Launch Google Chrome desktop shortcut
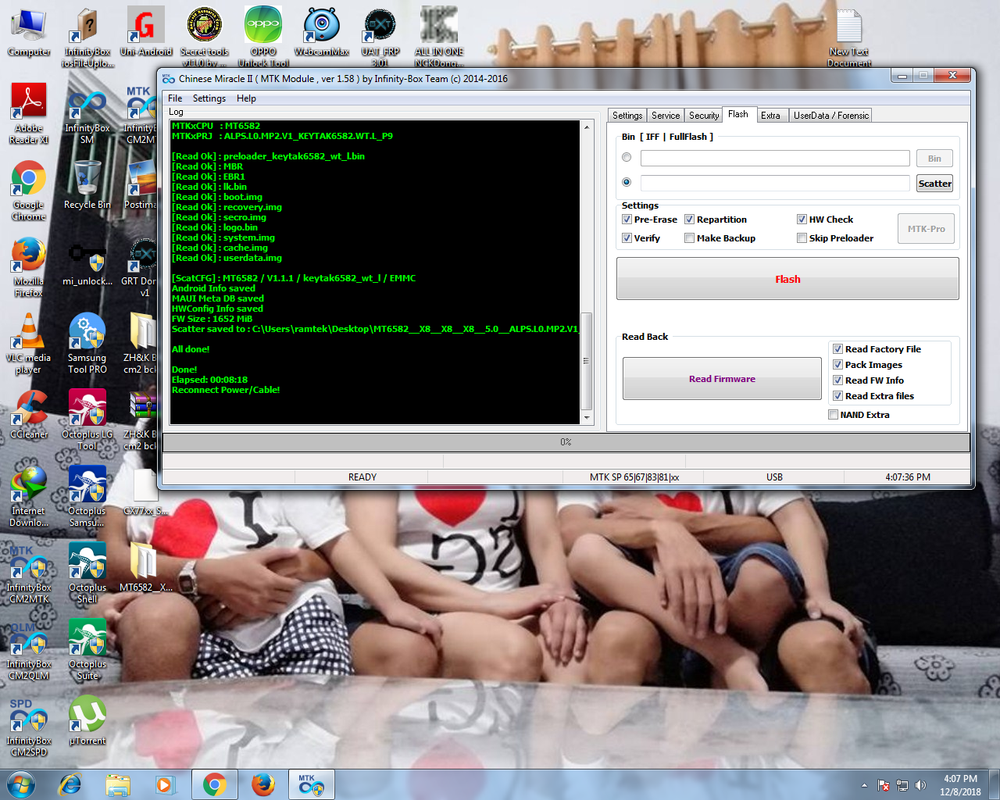This screenshot has height=800, width=1000. 29,190
